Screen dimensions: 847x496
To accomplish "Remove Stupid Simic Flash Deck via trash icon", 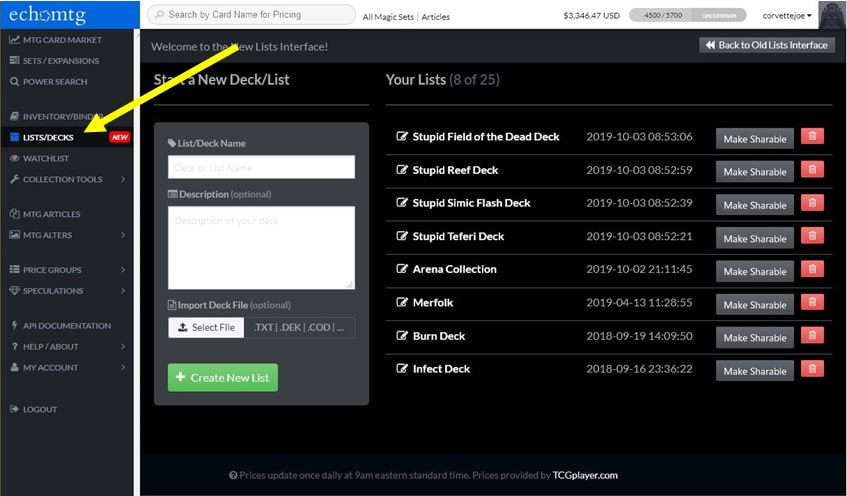I will (812, 203).
